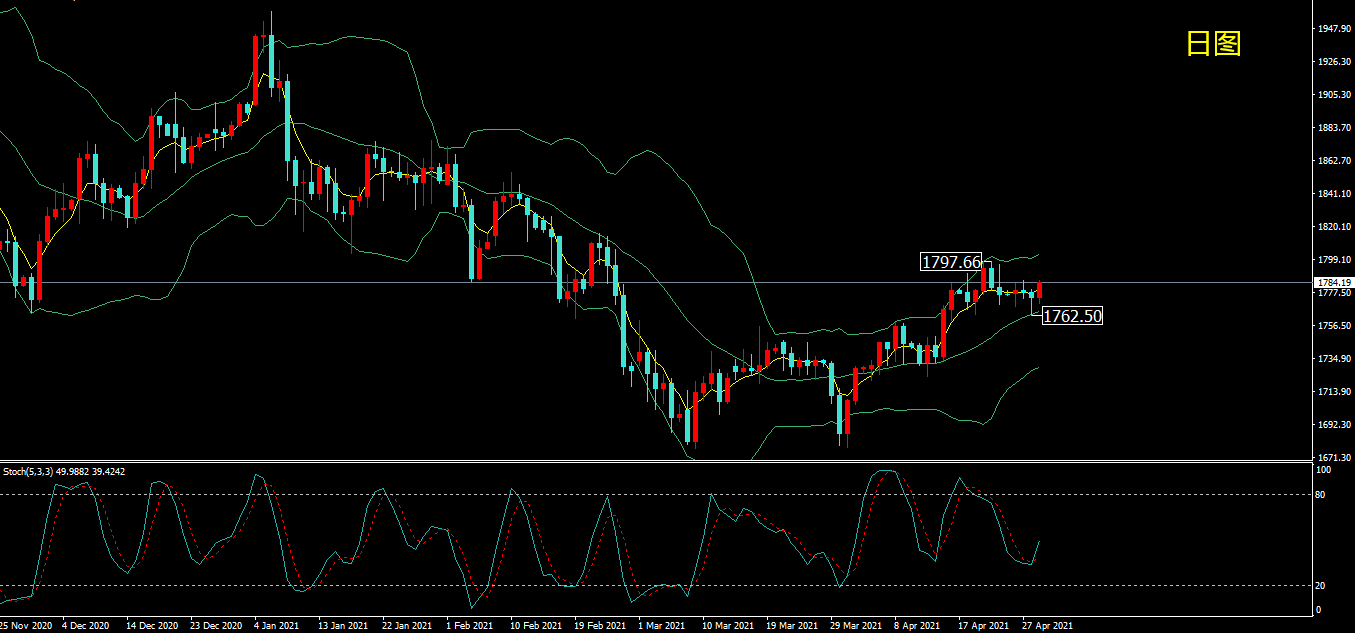
Task: Click the yellow 日图 chart title text
Action: [1213, 43]
